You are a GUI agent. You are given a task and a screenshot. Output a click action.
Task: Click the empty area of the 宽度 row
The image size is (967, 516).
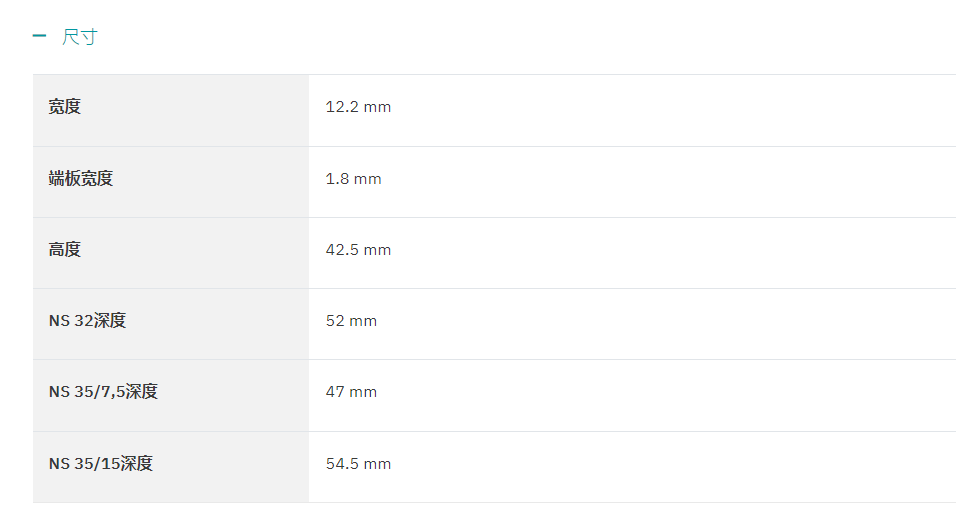672,110
